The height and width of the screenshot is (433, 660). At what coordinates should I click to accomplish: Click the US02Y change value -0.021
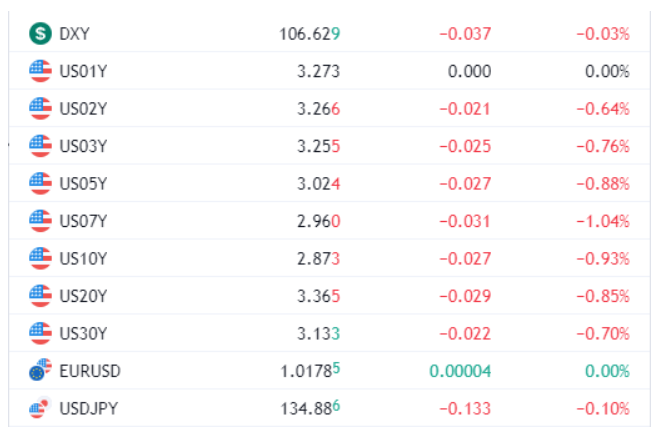tap(465, 109)
